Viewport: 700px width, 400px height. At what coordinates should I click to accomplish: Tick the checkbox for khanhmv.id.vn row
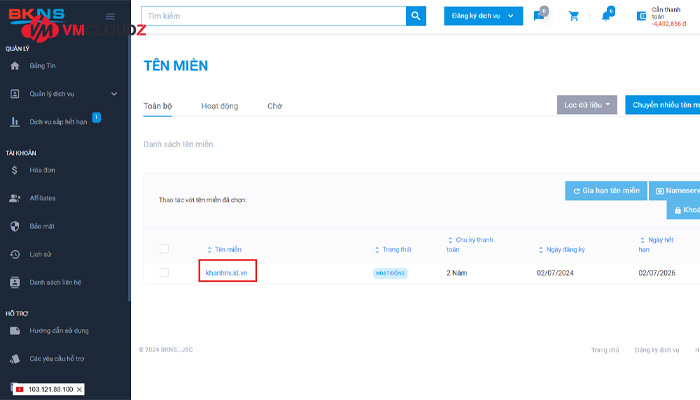pyautogui.click(x=164, y=272)
